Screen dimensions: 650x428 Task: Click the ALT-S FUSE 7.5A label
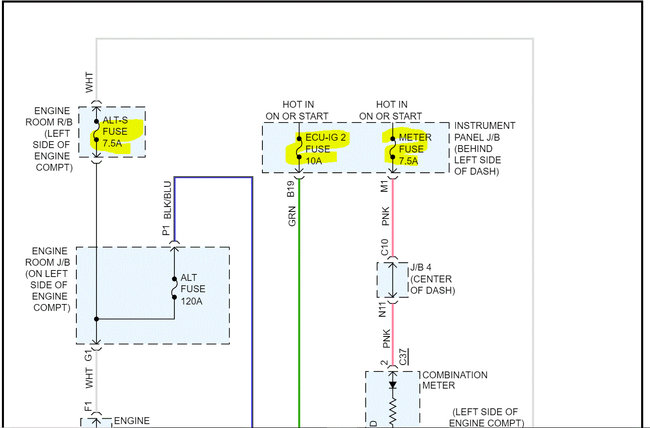tap(115, 132)
